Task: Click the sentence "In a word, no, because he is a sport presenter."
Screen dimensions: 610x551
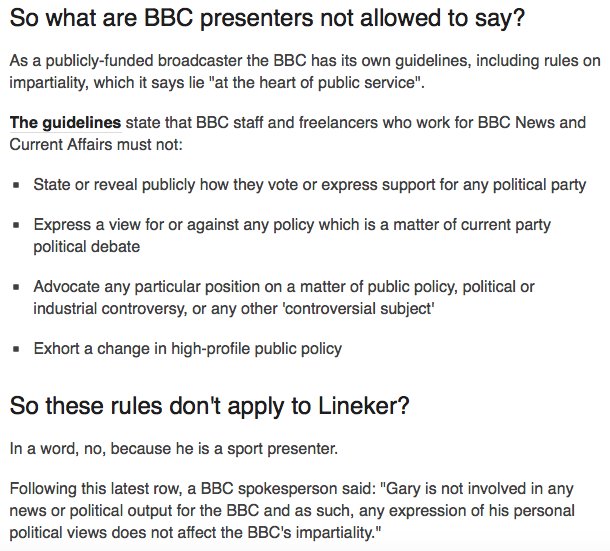Action: [x=174, y=449]
